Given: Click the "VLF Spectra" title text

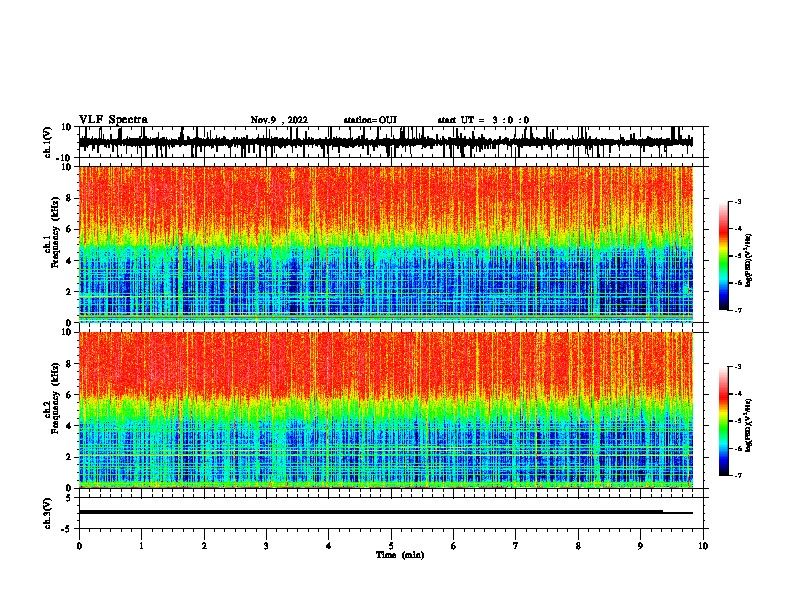Looking at the screenshot, I should [113, 120].
